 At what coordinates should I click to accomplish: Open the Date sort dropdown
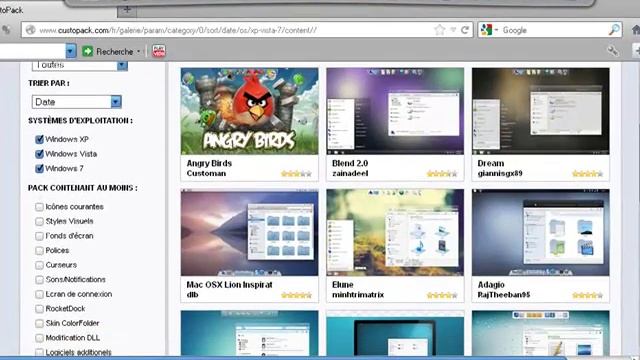(77, 102)
